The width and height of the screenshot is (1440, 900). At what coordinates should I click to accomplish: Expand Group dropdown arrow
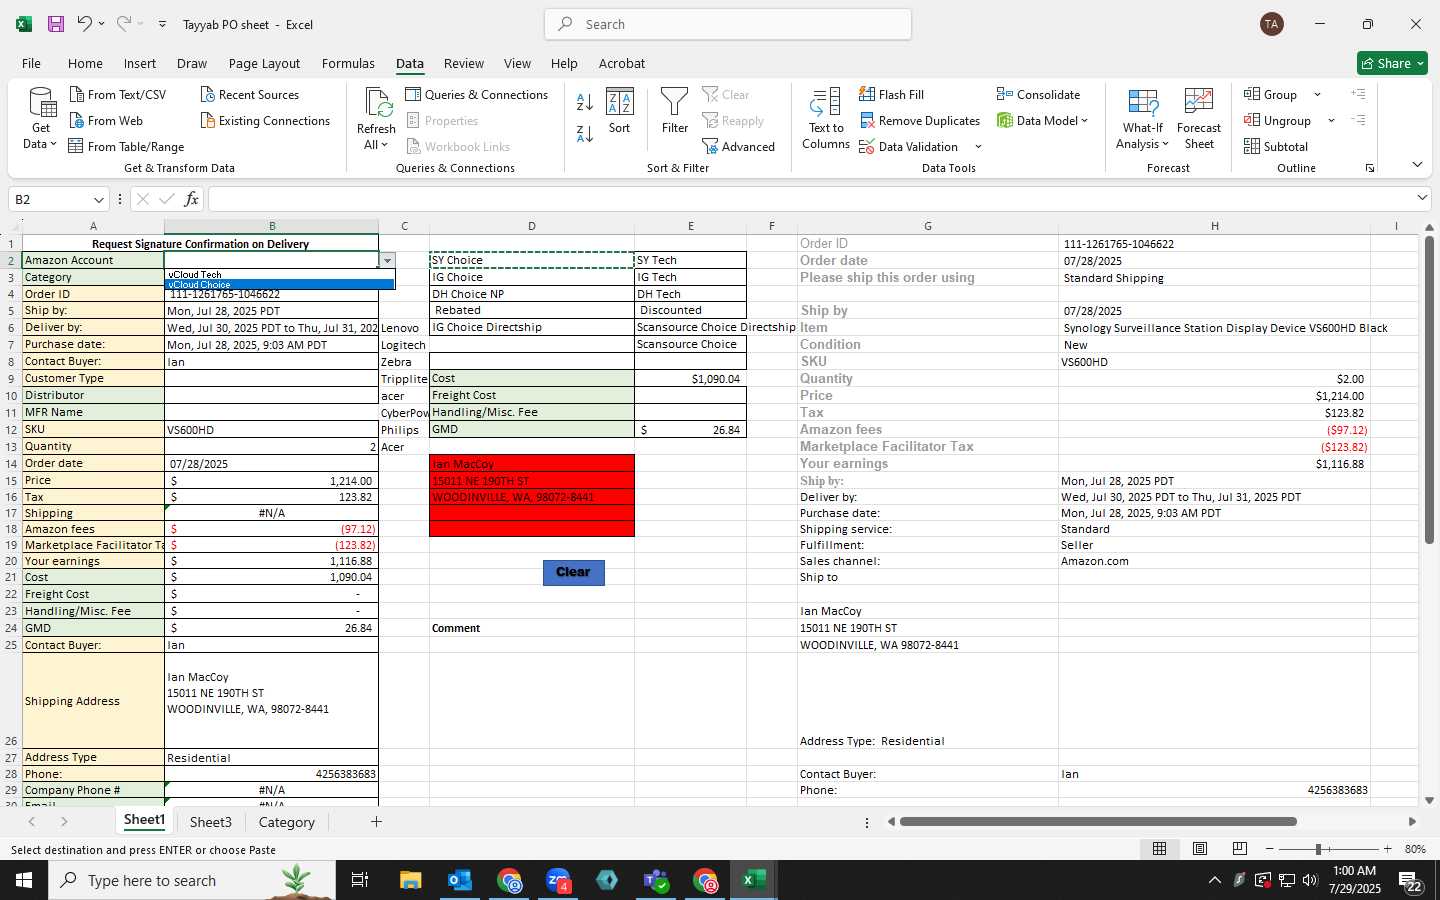point(1317,94)
